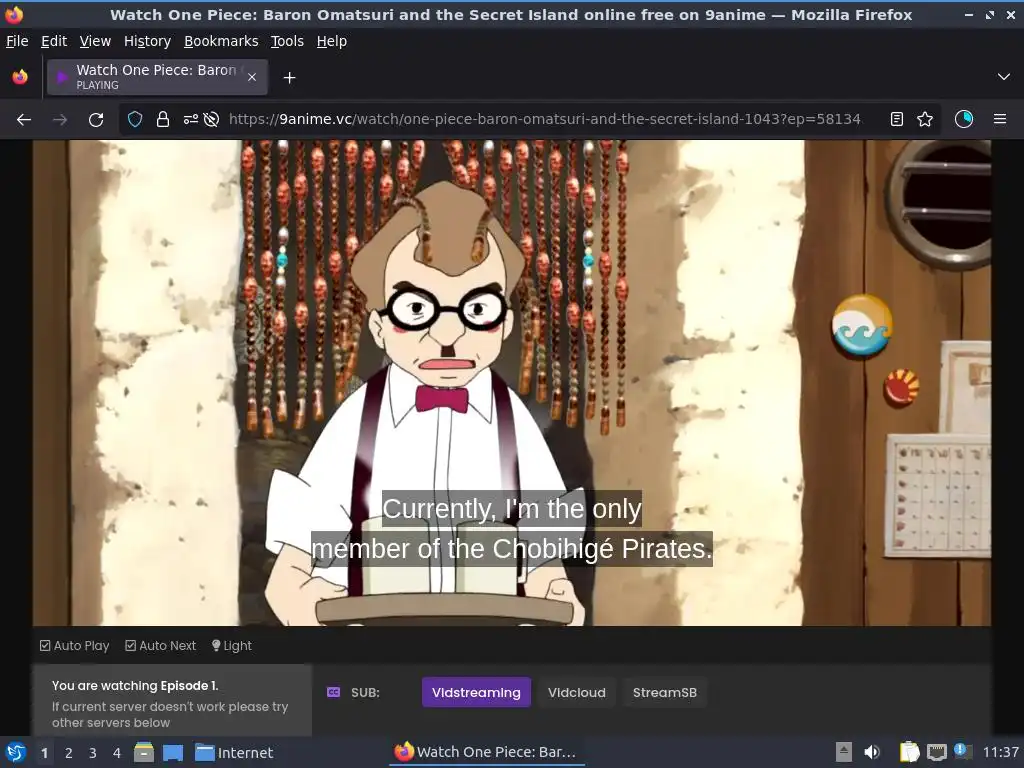Select the Vidstreaming server
This screenshot has width=1024, height=768.
point(476,692)
